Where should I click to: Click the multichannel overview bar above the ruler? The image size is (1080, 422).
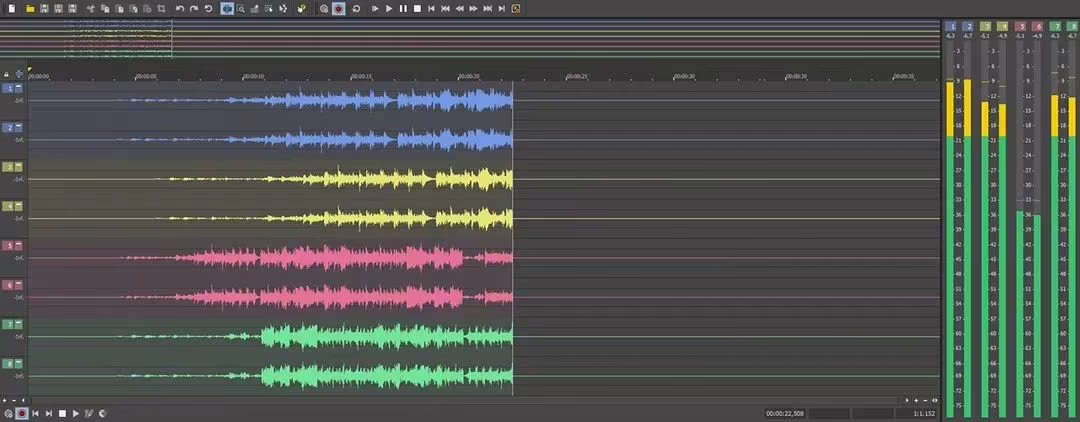coord(470,39)
